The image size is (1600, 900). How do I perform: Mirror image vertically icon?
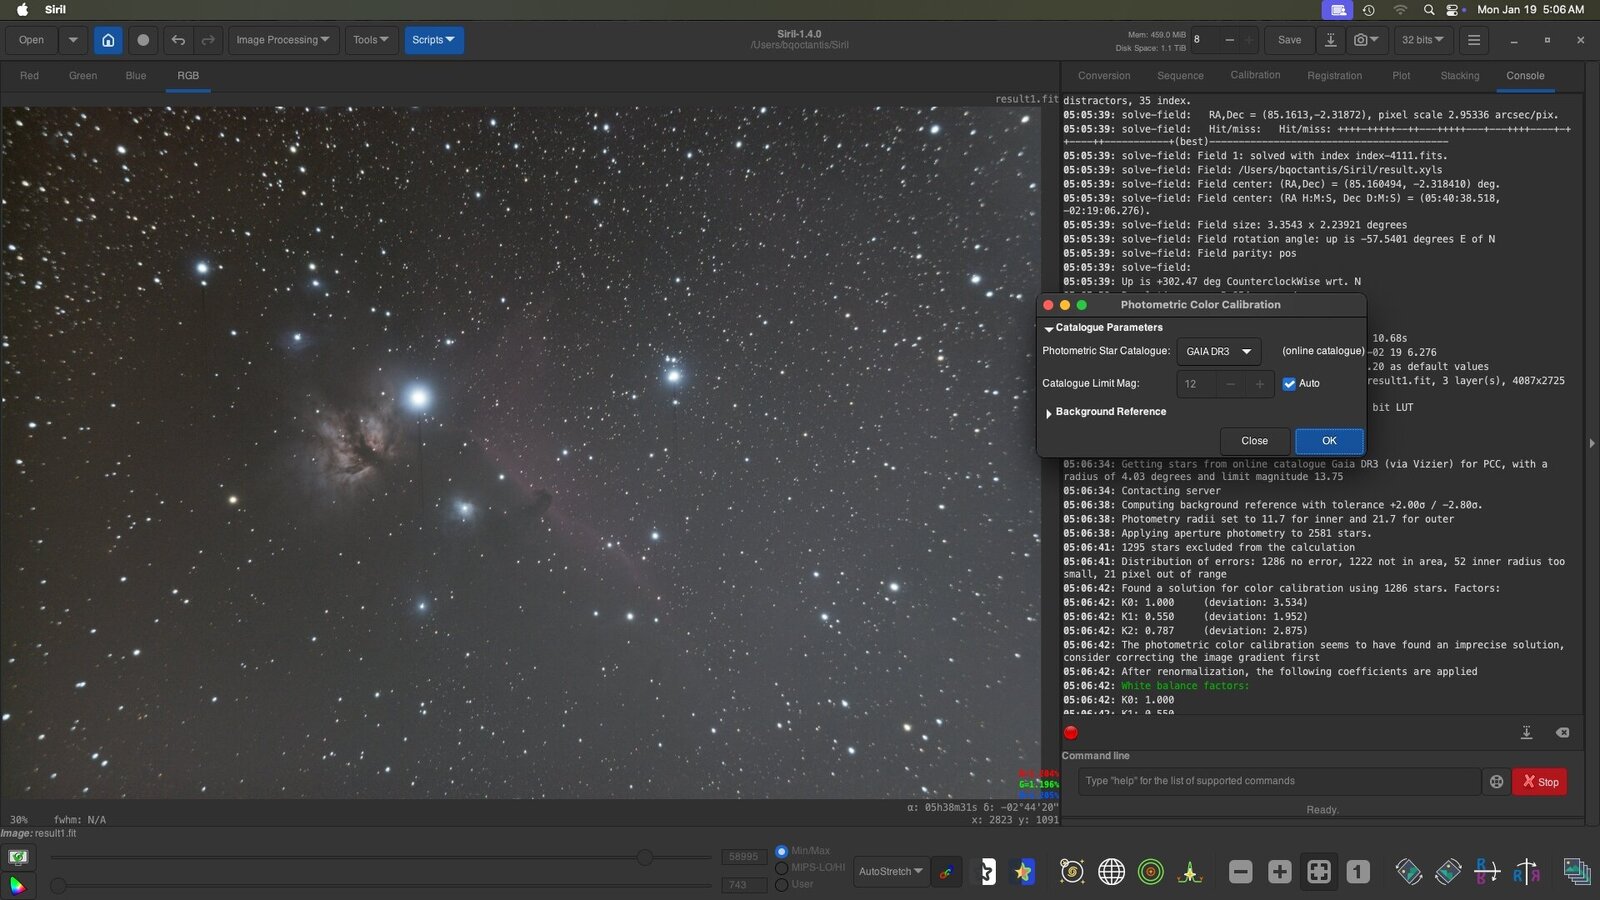coord(1526,872)
